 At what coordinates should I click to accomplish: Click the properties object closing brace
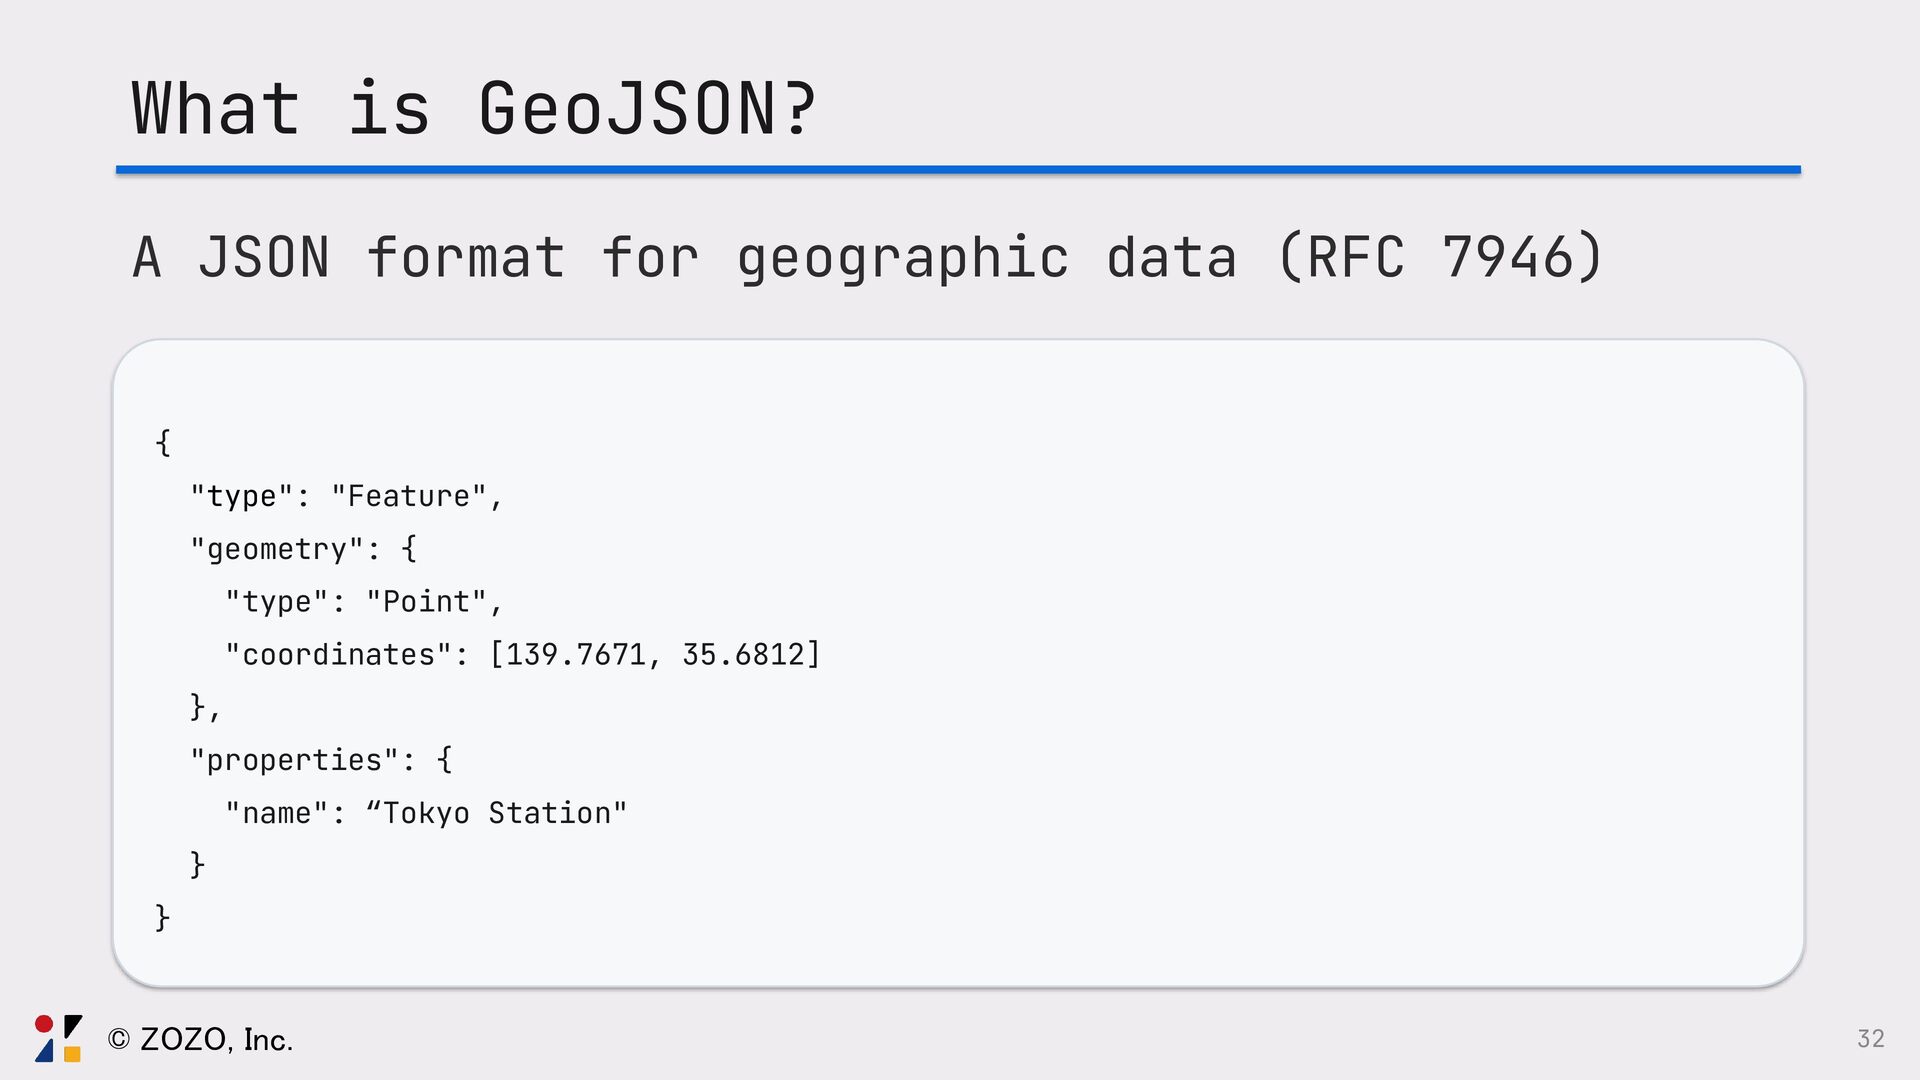coord(197,864)
